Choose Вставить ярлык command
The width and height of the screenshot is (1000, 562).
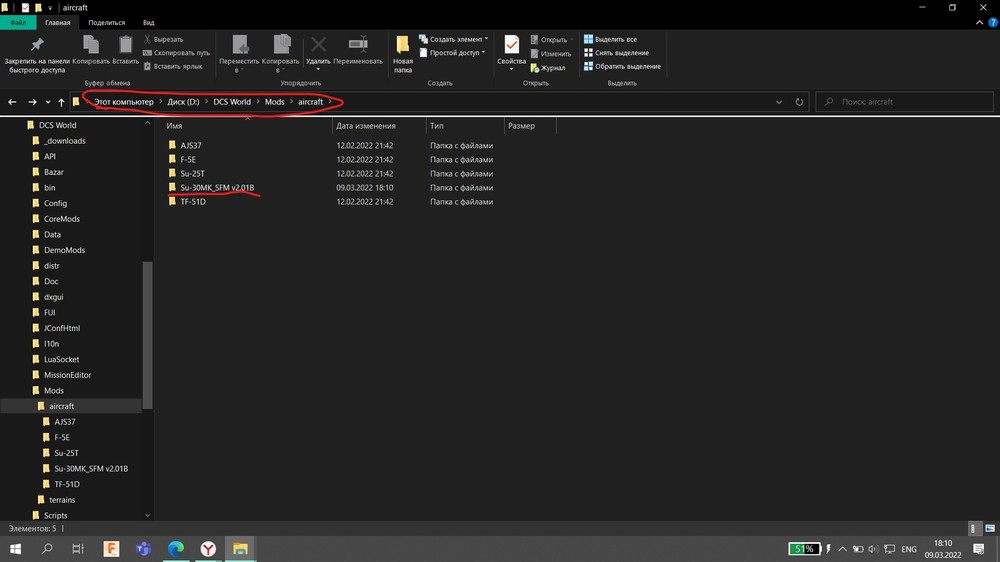coord(173,66)
